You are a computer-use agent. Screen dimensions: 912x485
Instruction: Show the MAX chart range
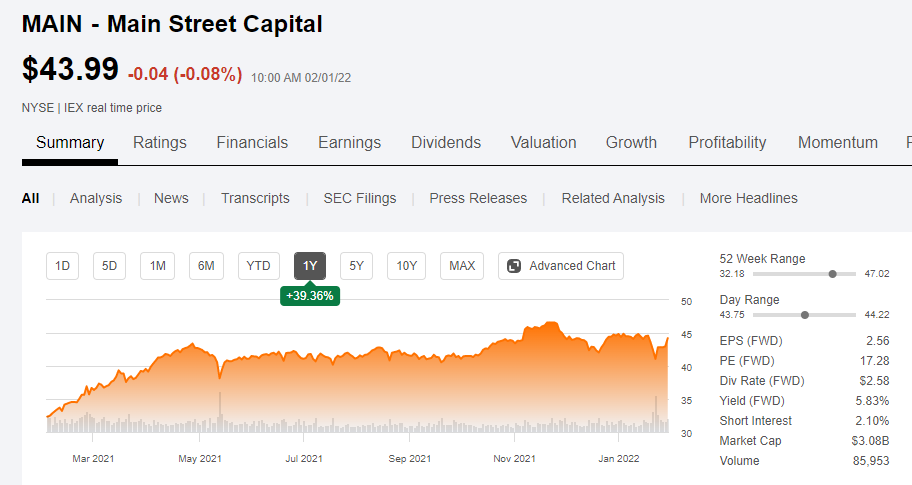[462, 266]
